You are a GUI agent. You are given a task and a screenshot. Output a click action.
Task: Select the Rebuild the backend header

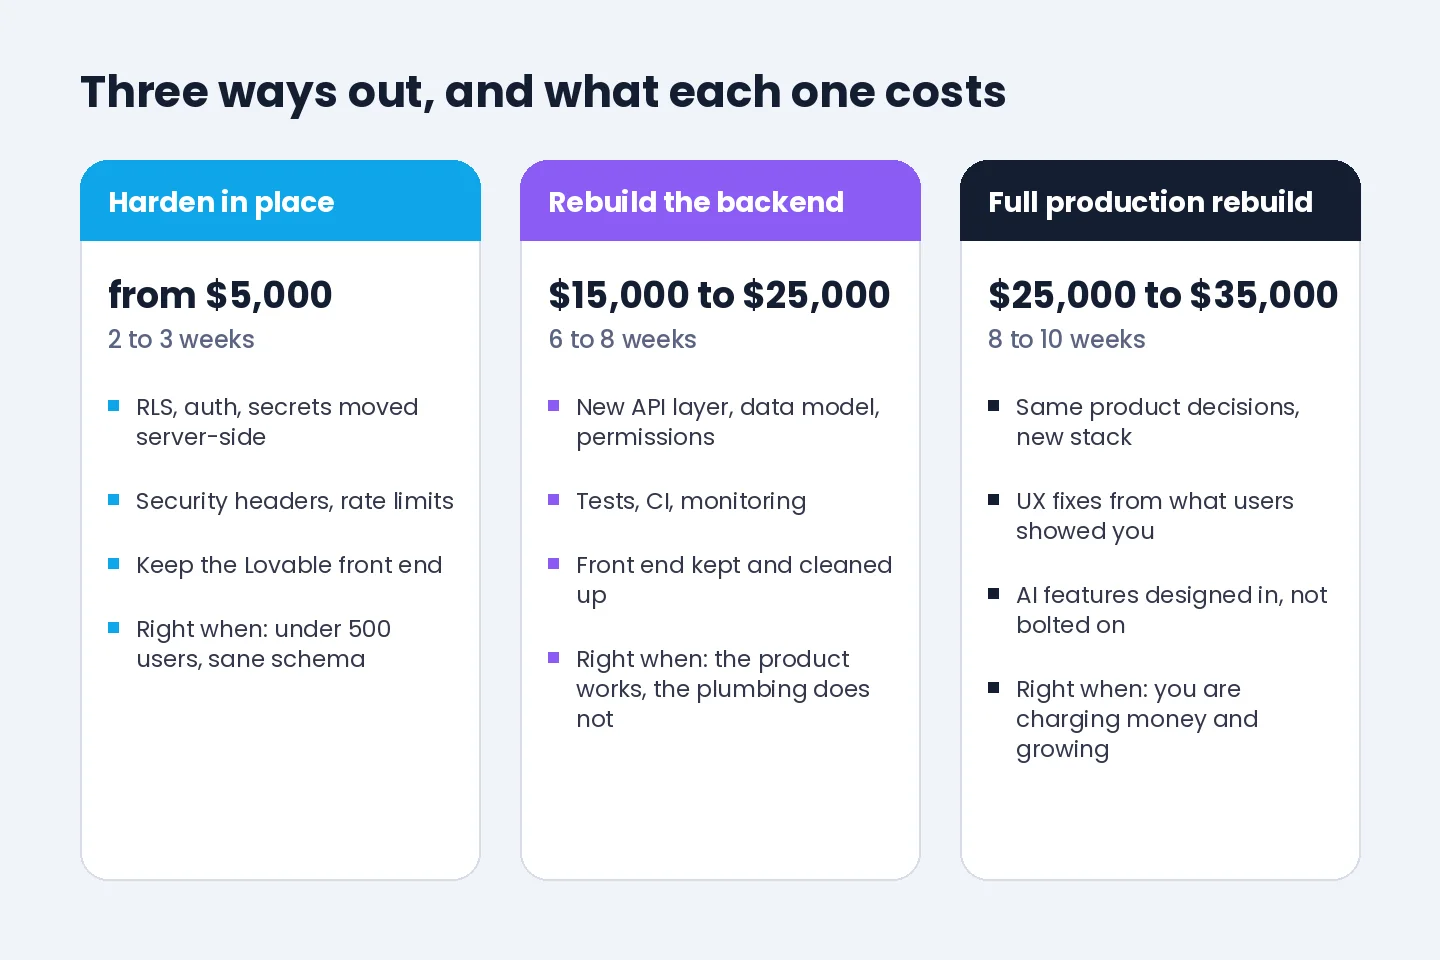[x=720, y=201]
